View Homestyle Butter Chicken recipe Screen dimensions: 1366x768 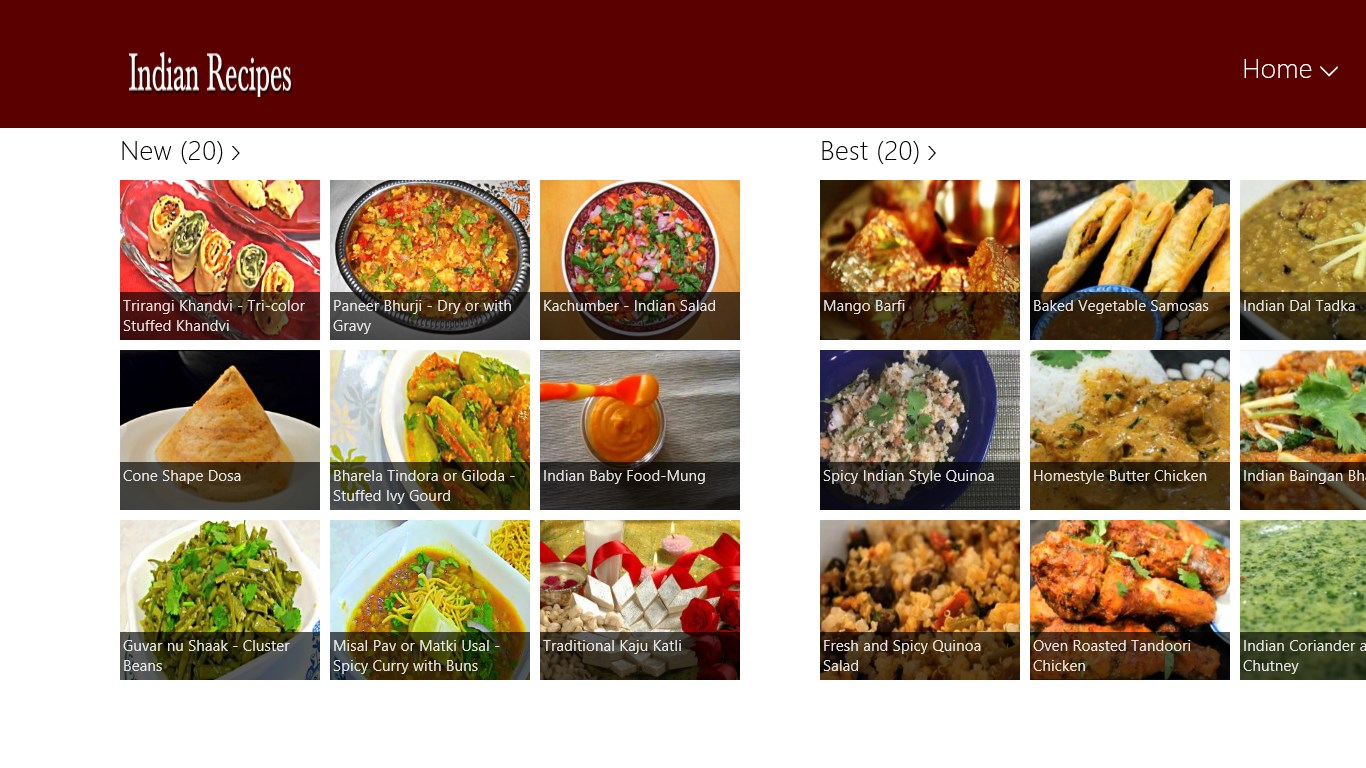click(1130, 430)
